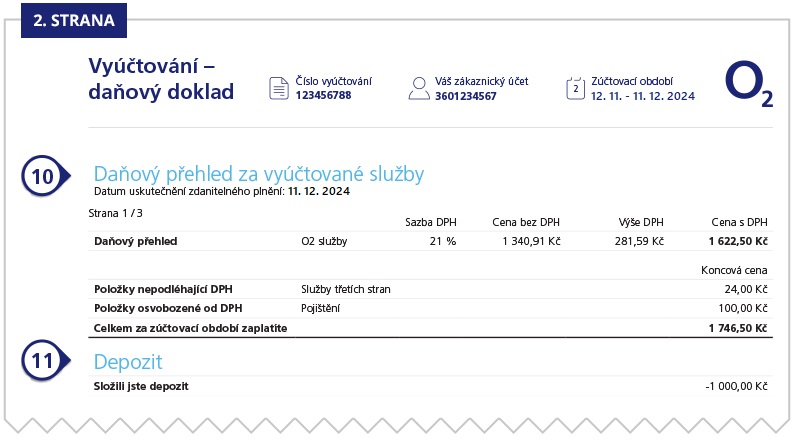Click the customer account person icon
Viewport: 794px width, 443px height.
tap(418, 88)
